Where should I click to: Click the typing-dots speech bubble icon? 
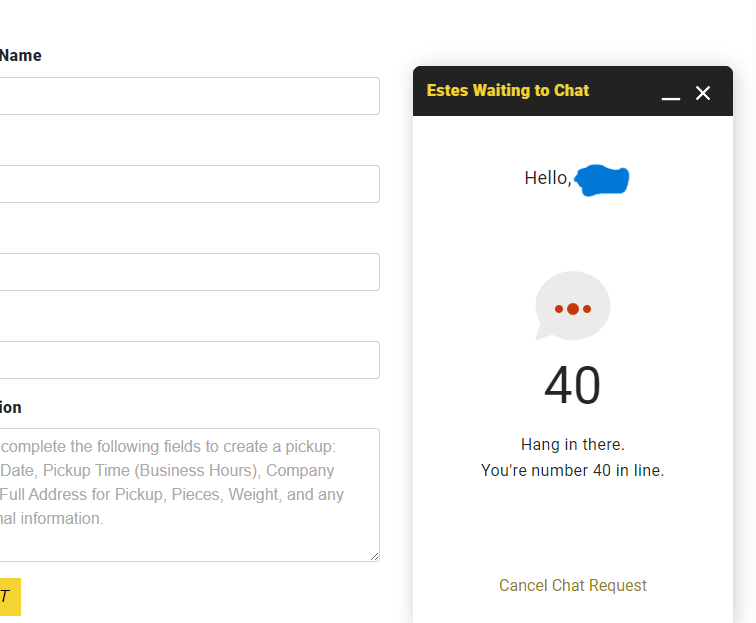click(572, 307)
